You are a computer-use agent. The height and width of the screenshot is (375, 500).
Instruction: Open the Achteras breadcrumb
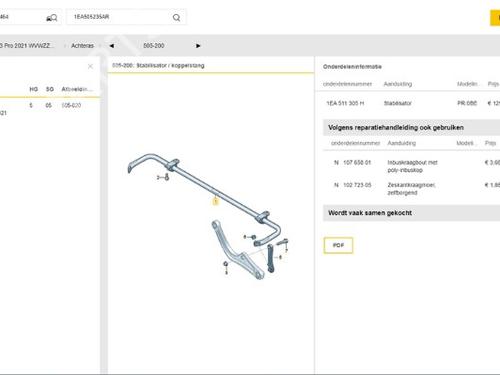(82, 46)
